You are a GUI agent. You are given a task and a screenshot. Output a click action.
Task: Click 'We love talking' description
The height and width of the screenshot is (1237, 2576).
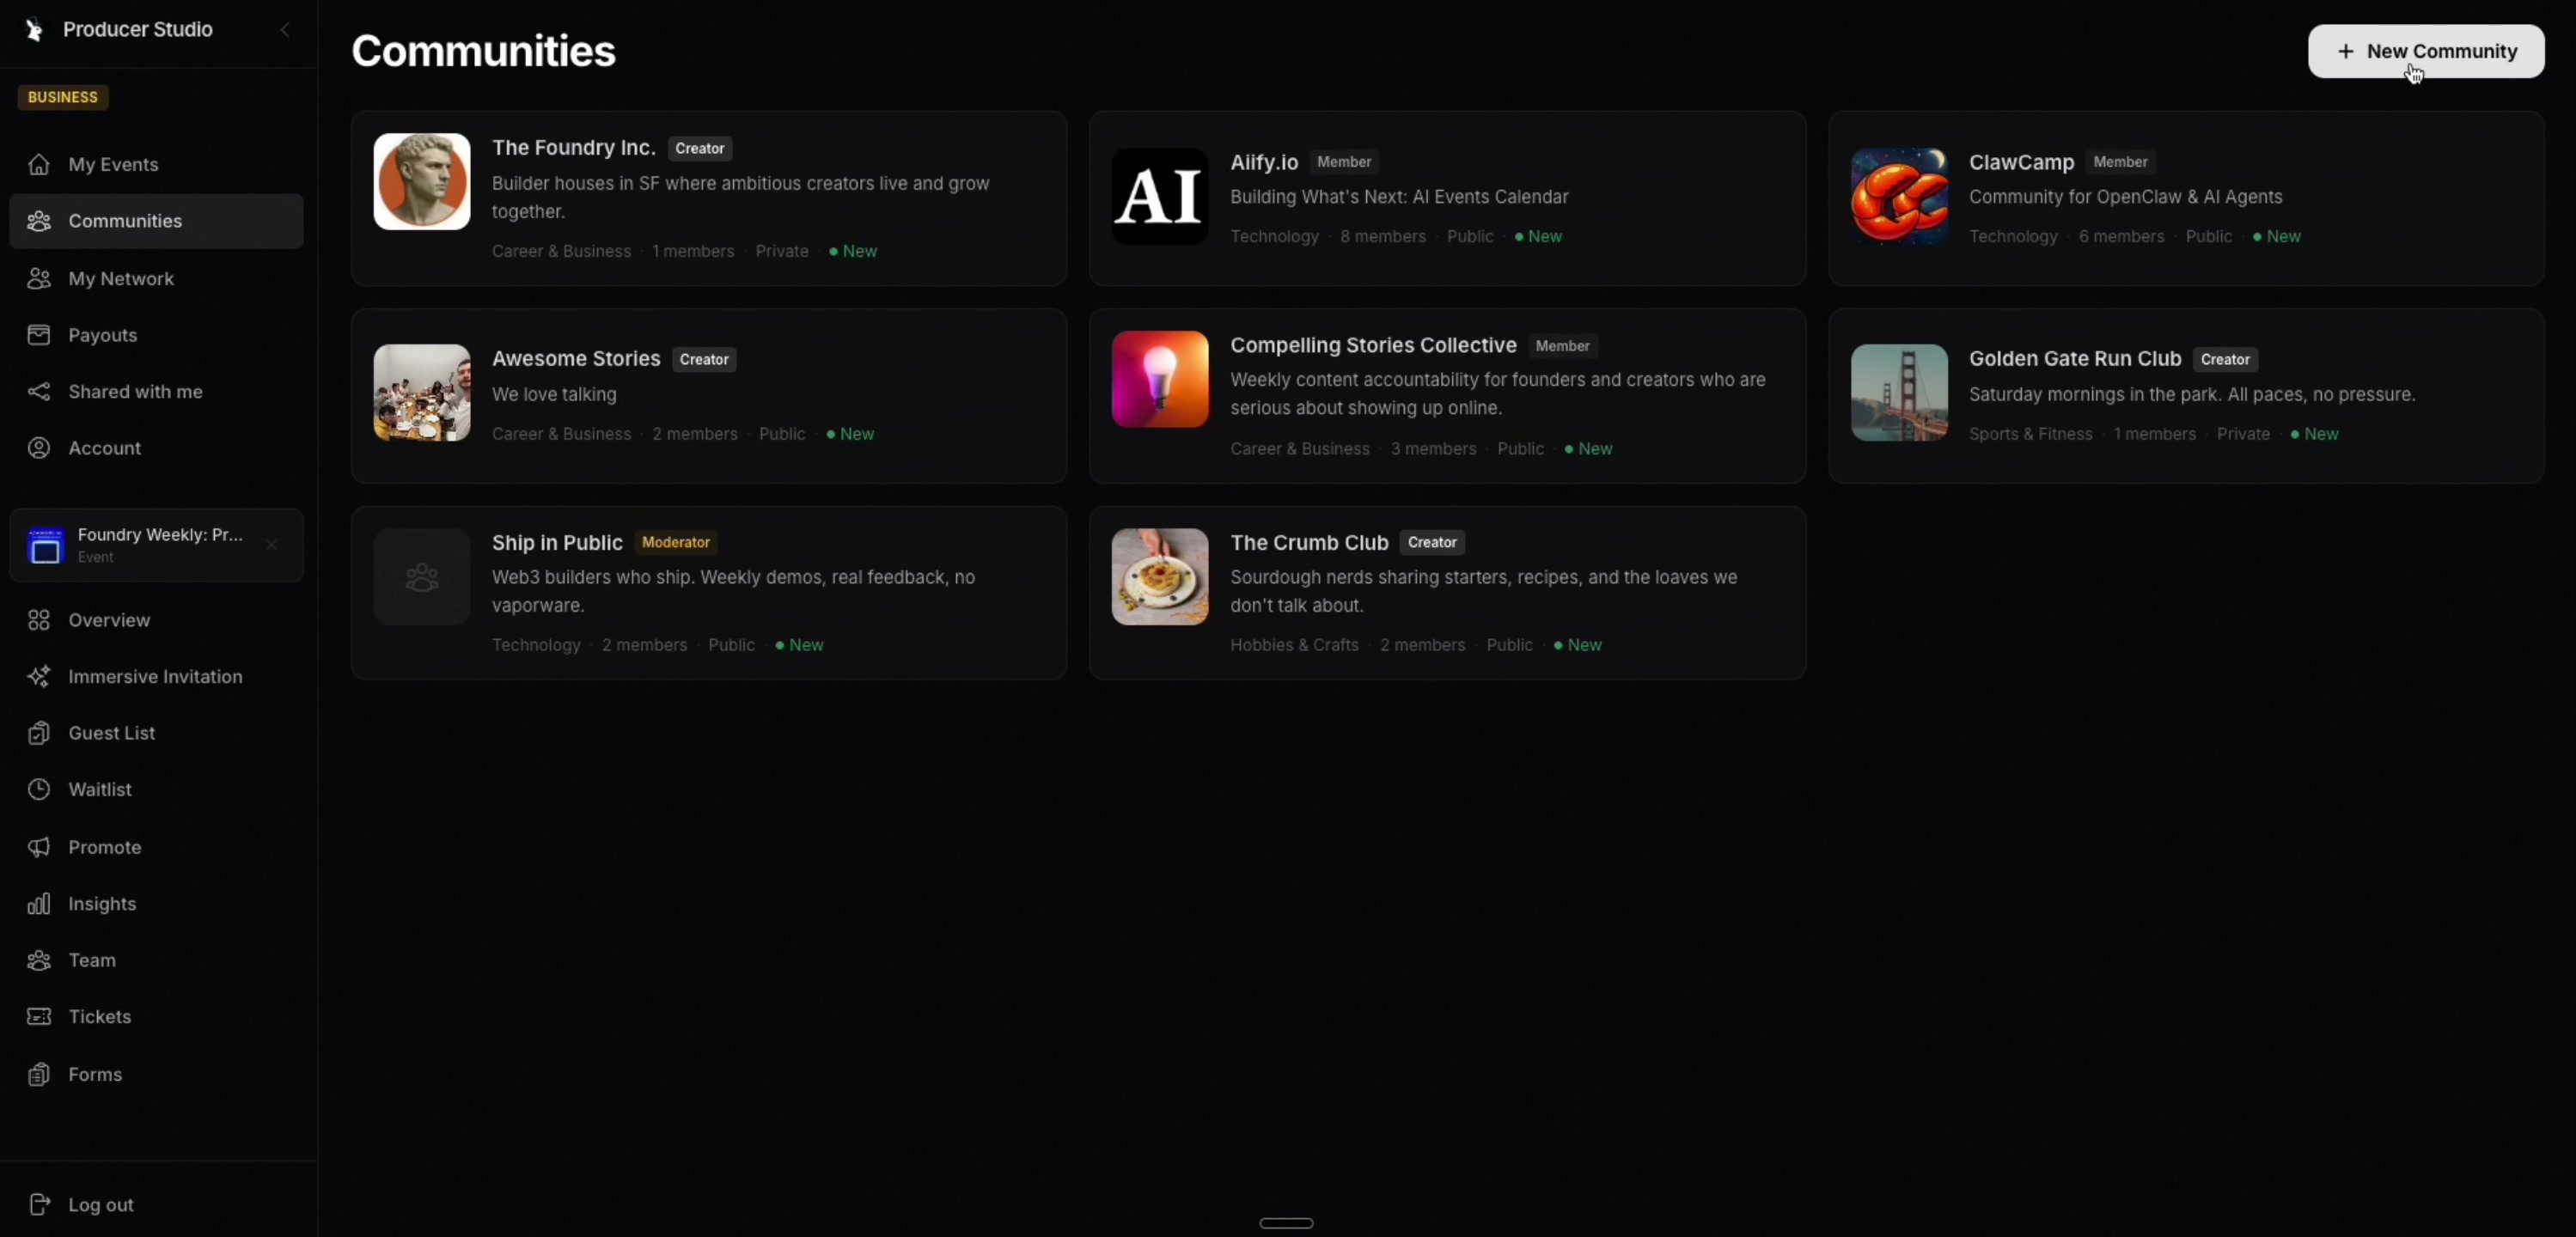[554, 394]
